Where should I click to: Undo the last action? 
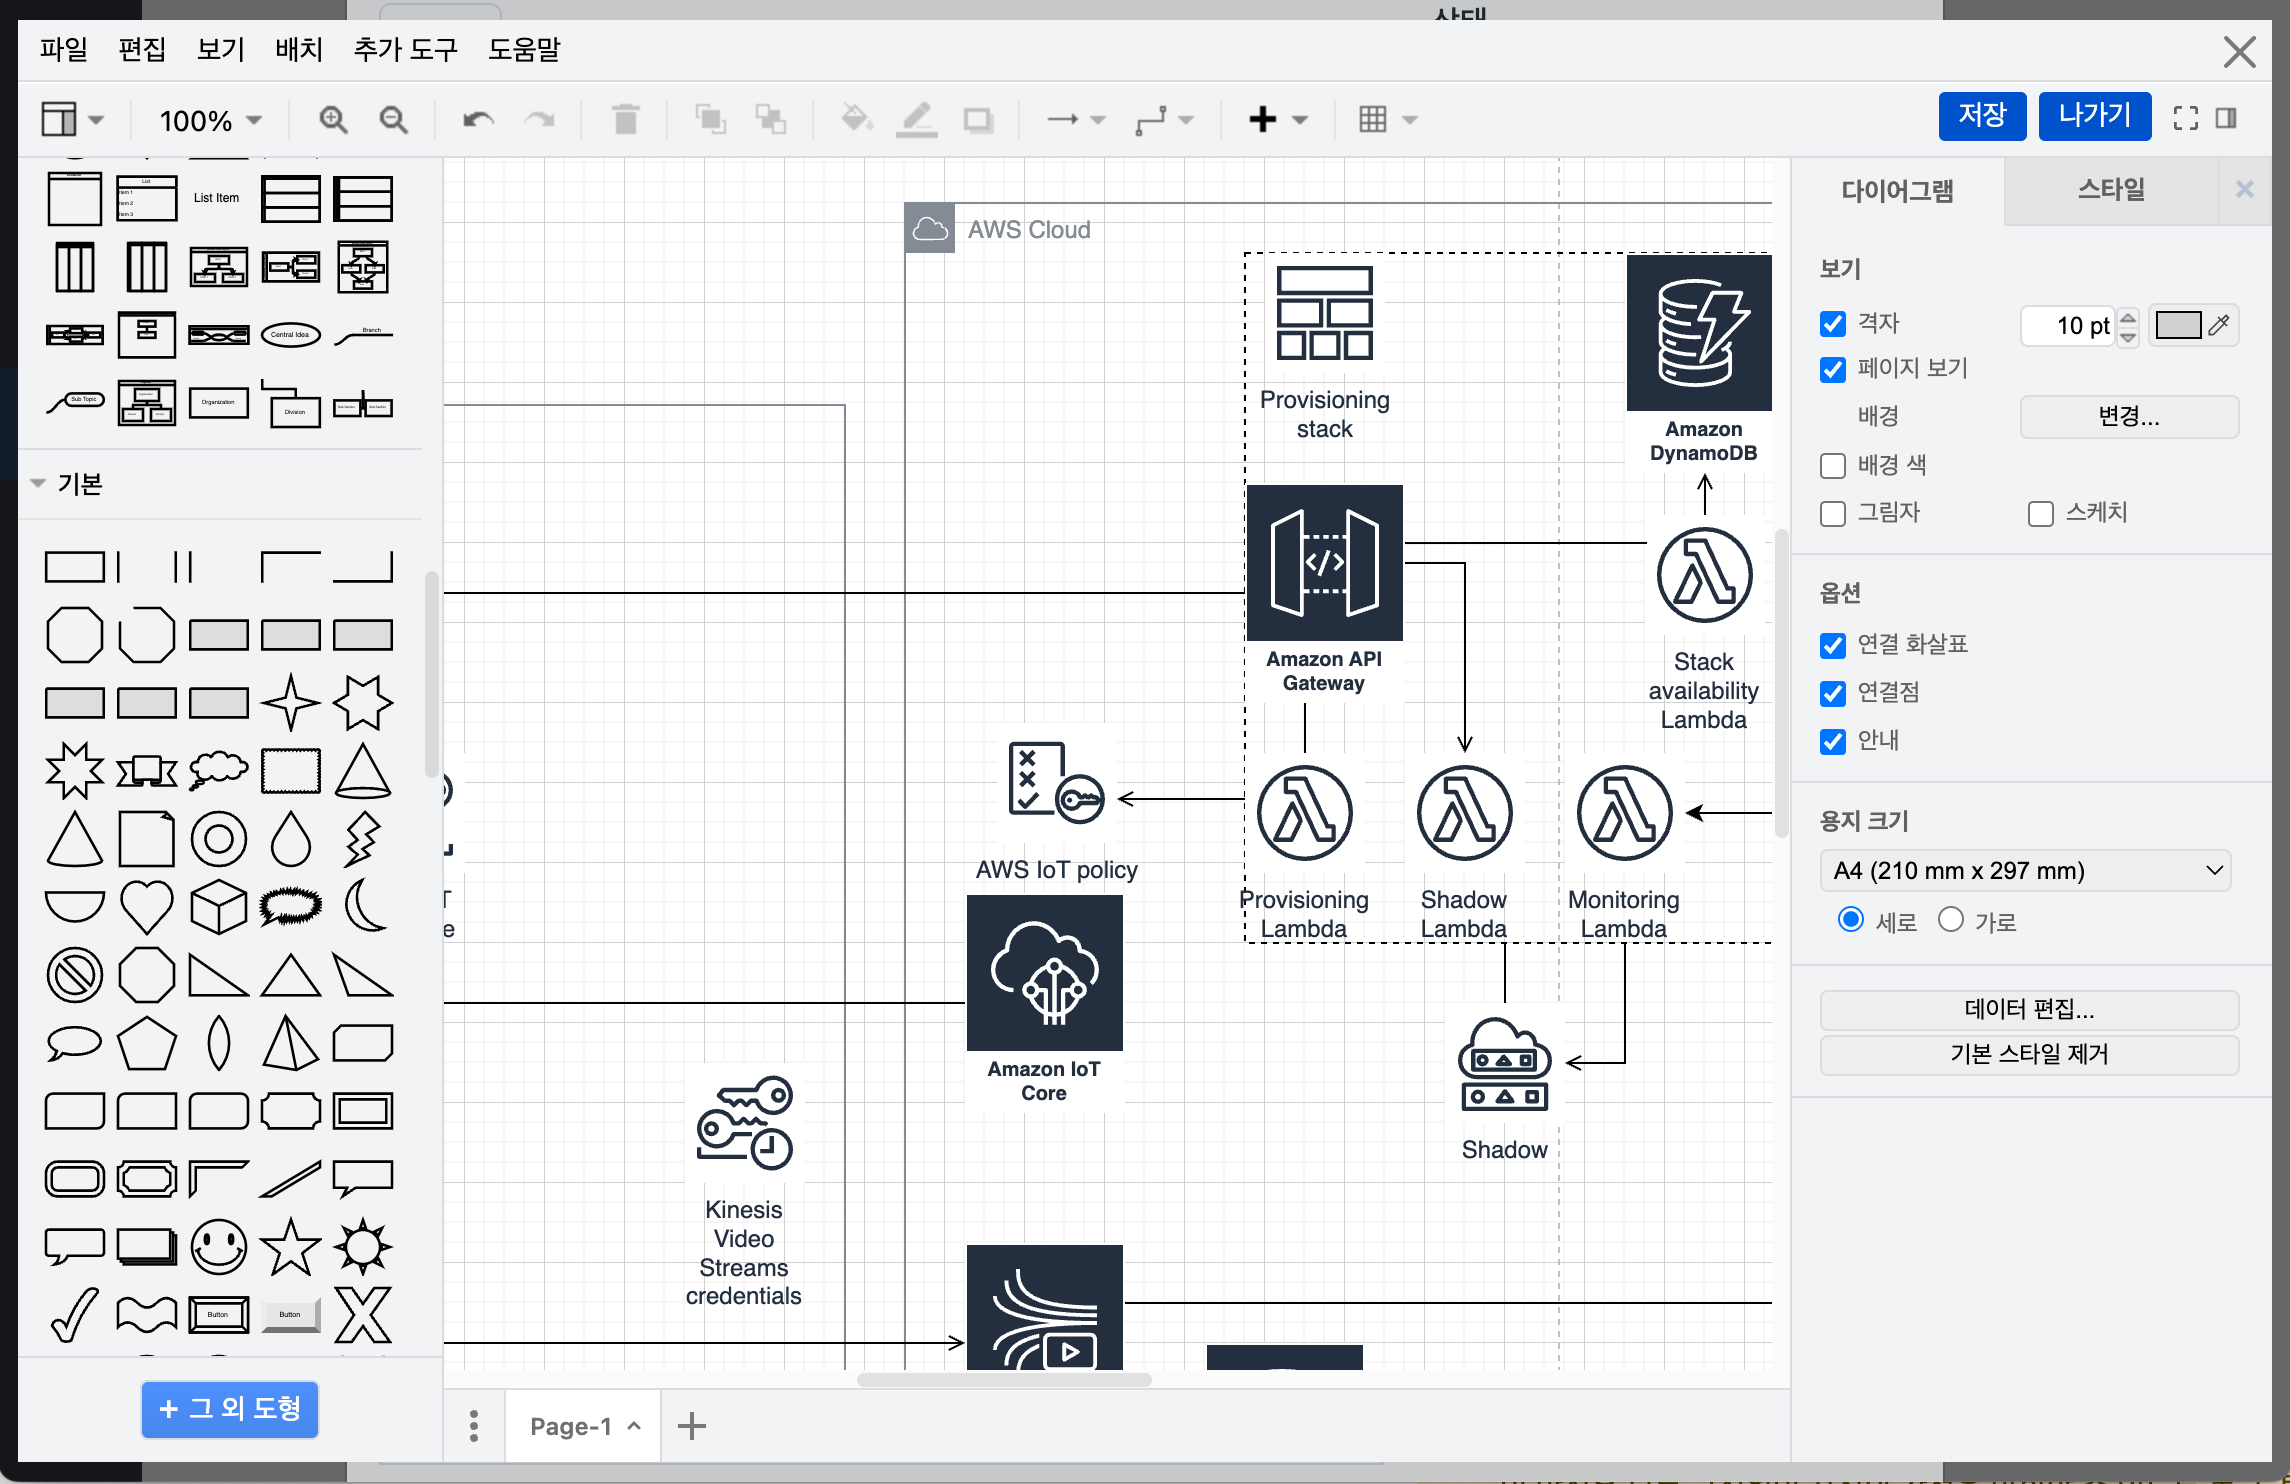tap(478, 120)
